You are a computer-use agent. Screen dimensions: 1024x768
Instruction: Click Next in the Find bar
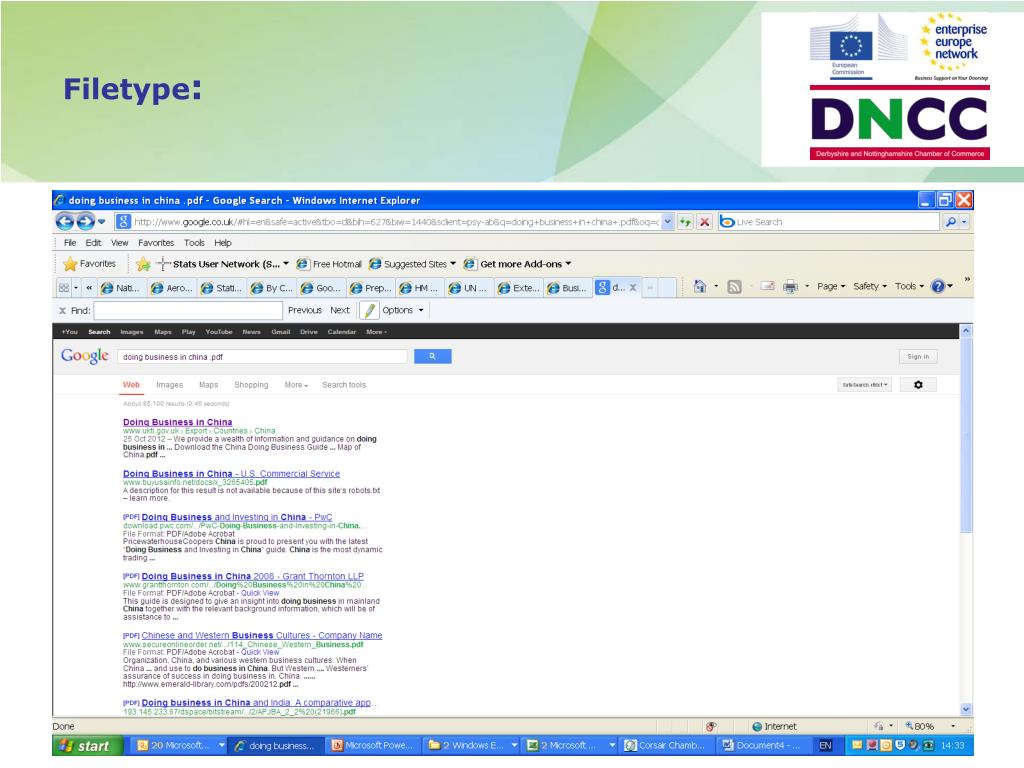click(340, 310)
